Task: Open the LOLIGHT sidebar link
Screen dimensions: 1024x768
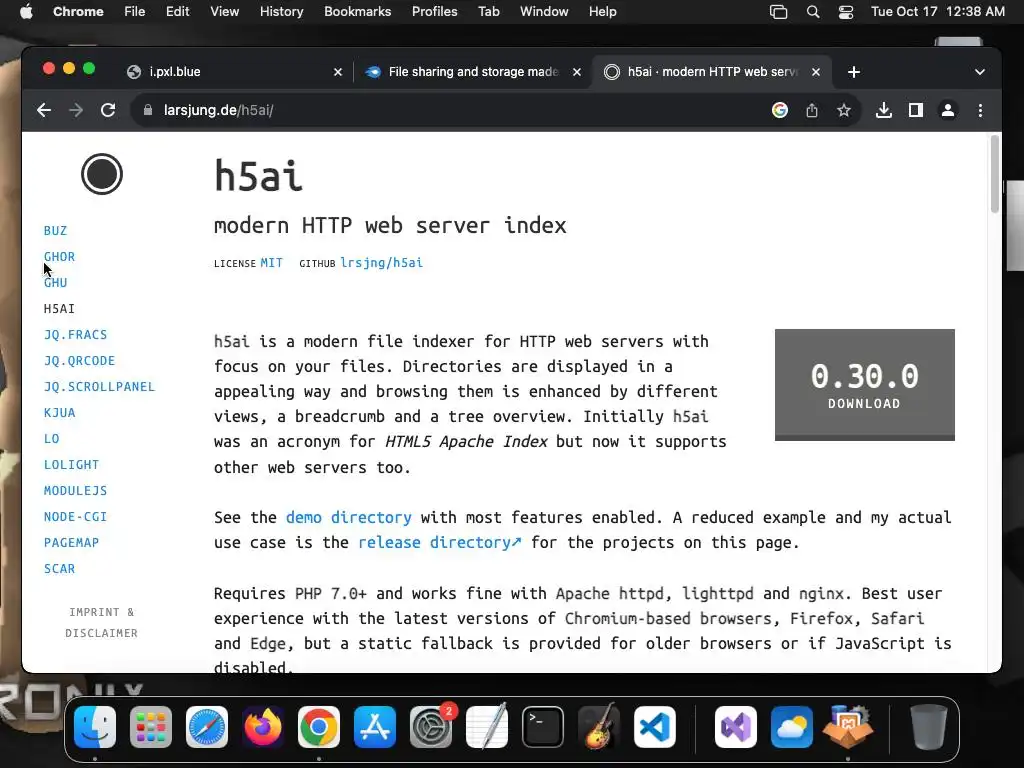Action: coord(71,464)
